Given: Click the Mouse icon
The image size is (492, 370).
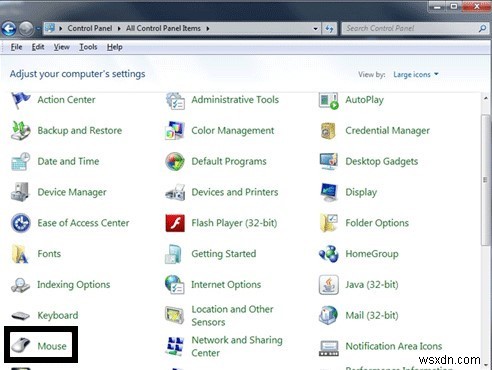Looking at the screenshot, I should pos(20,345).
